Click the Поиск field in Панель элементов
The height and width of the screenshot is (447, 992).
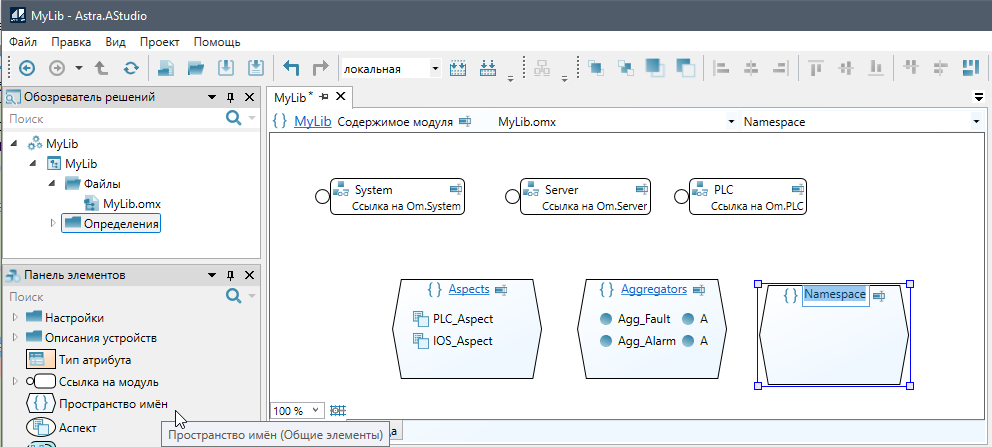(x=110, y=297)
